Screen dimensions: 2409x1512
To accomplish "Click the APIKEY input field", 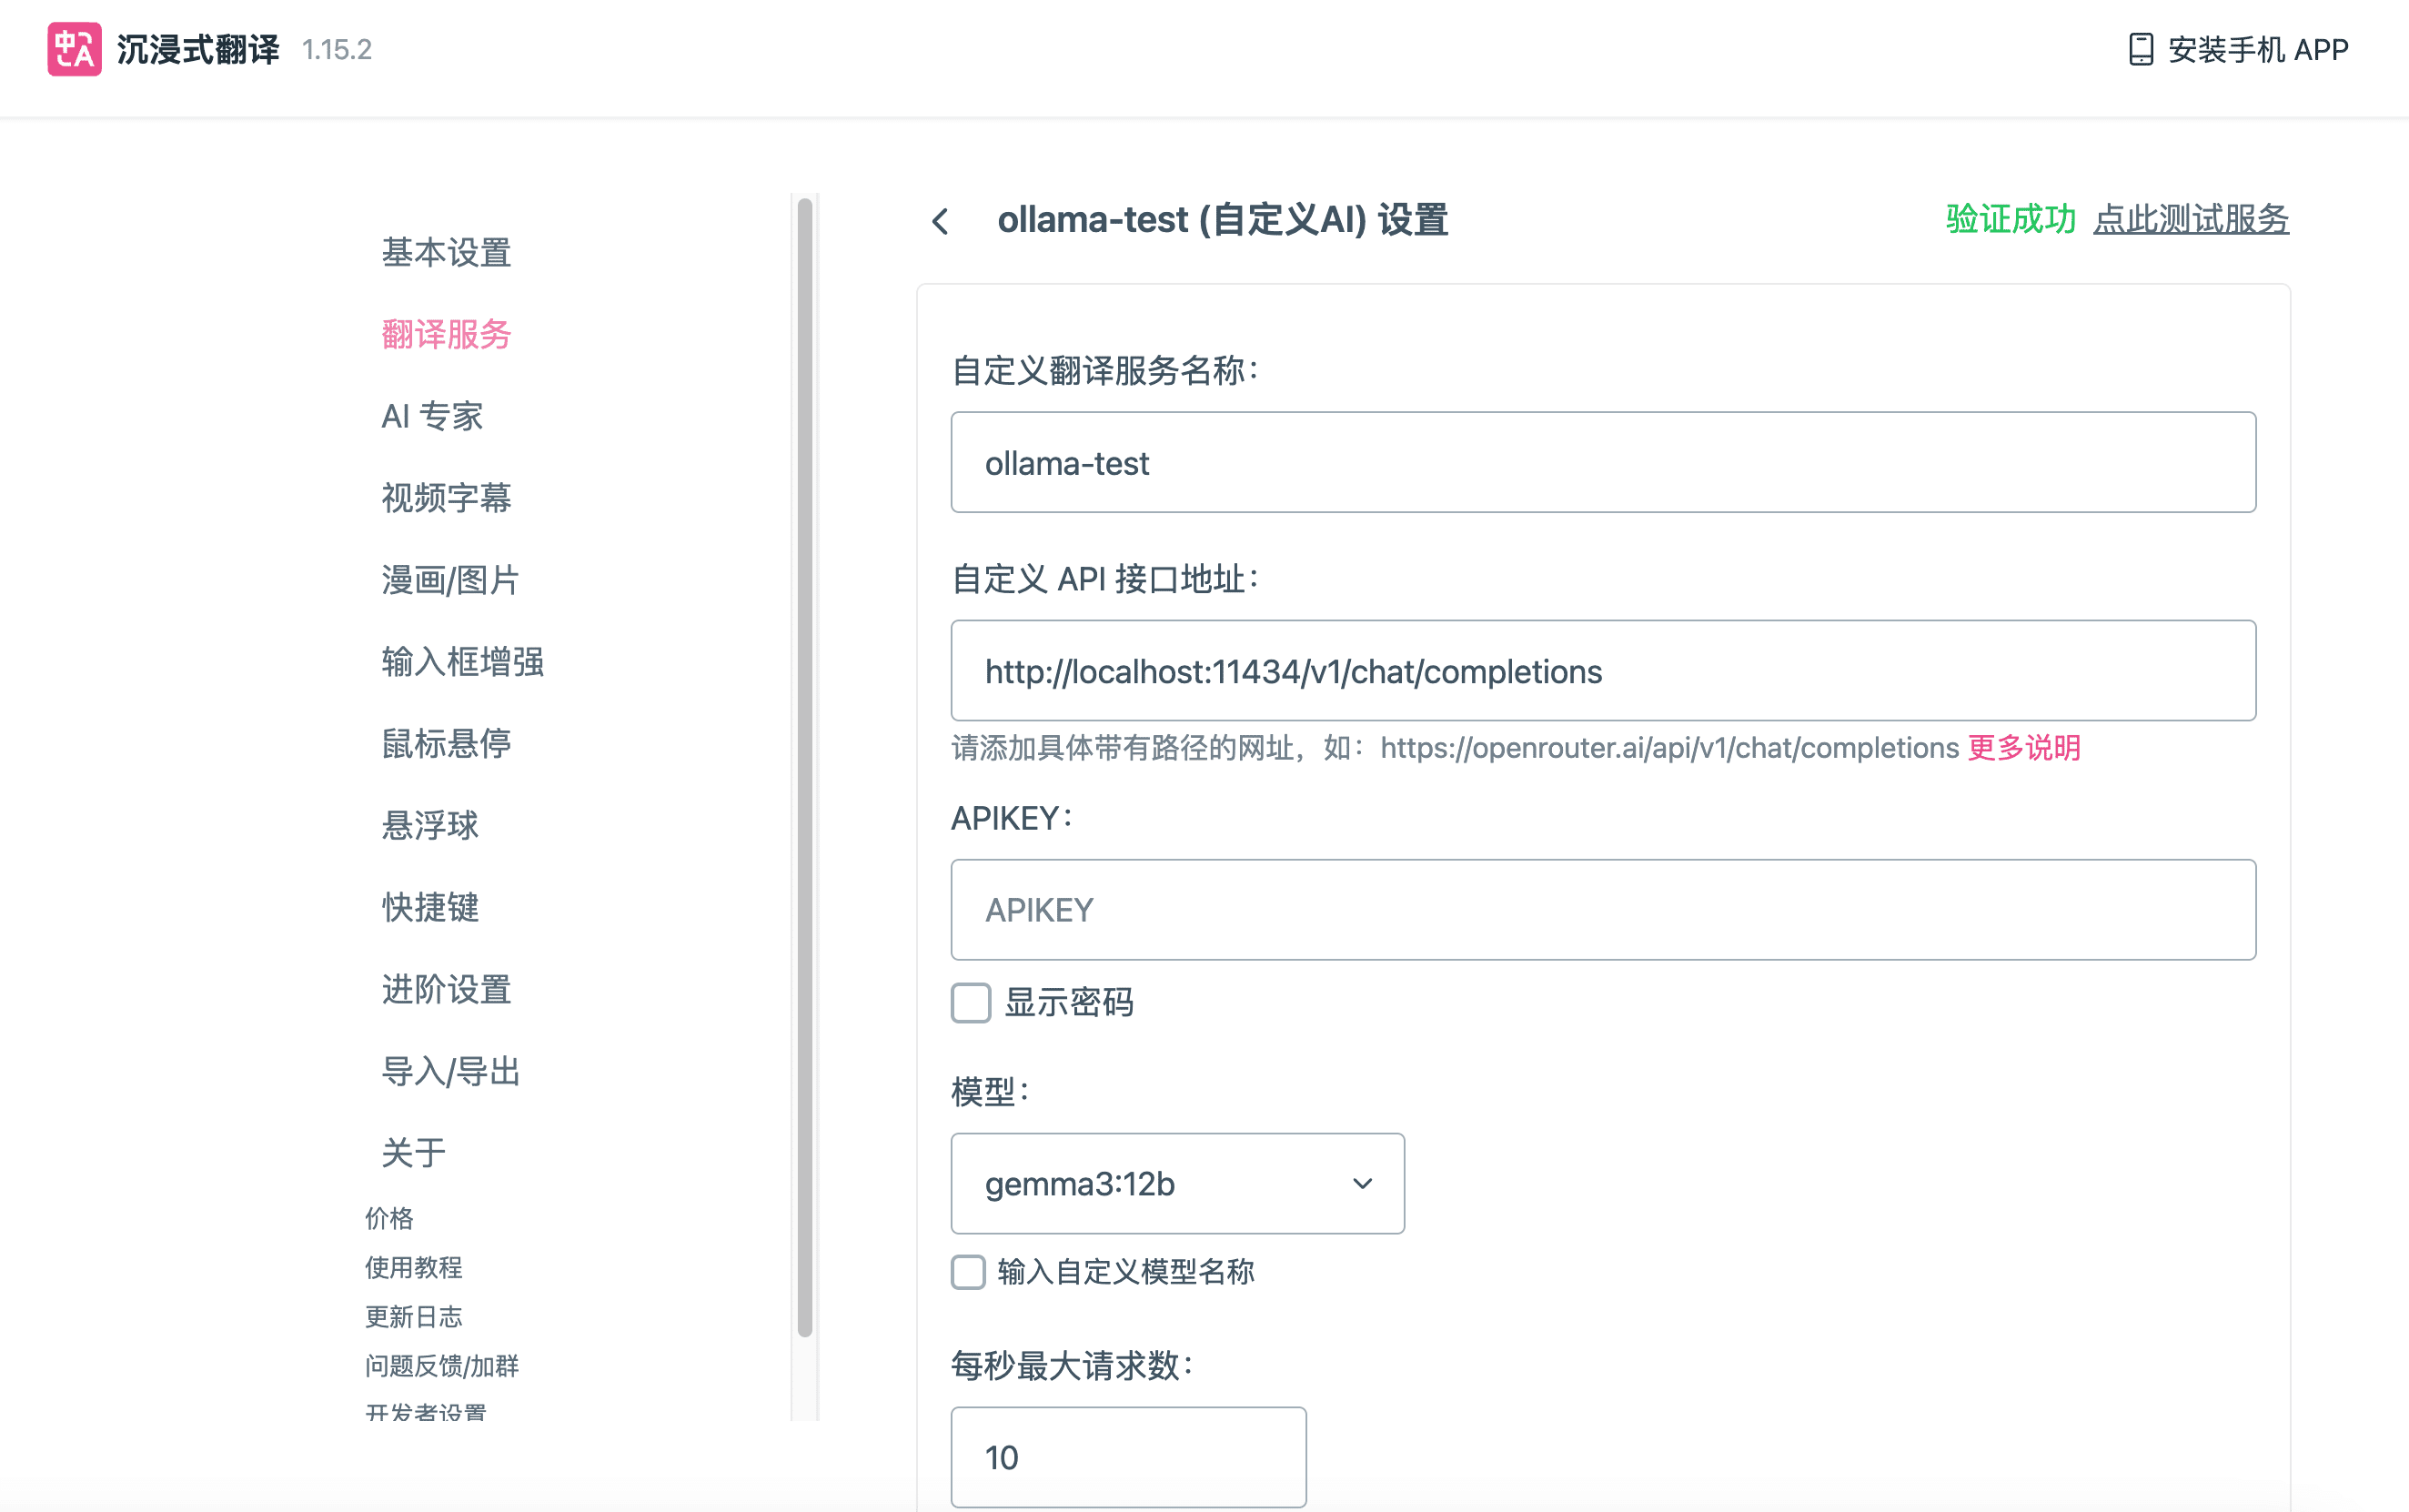I will pos(1603,909).
